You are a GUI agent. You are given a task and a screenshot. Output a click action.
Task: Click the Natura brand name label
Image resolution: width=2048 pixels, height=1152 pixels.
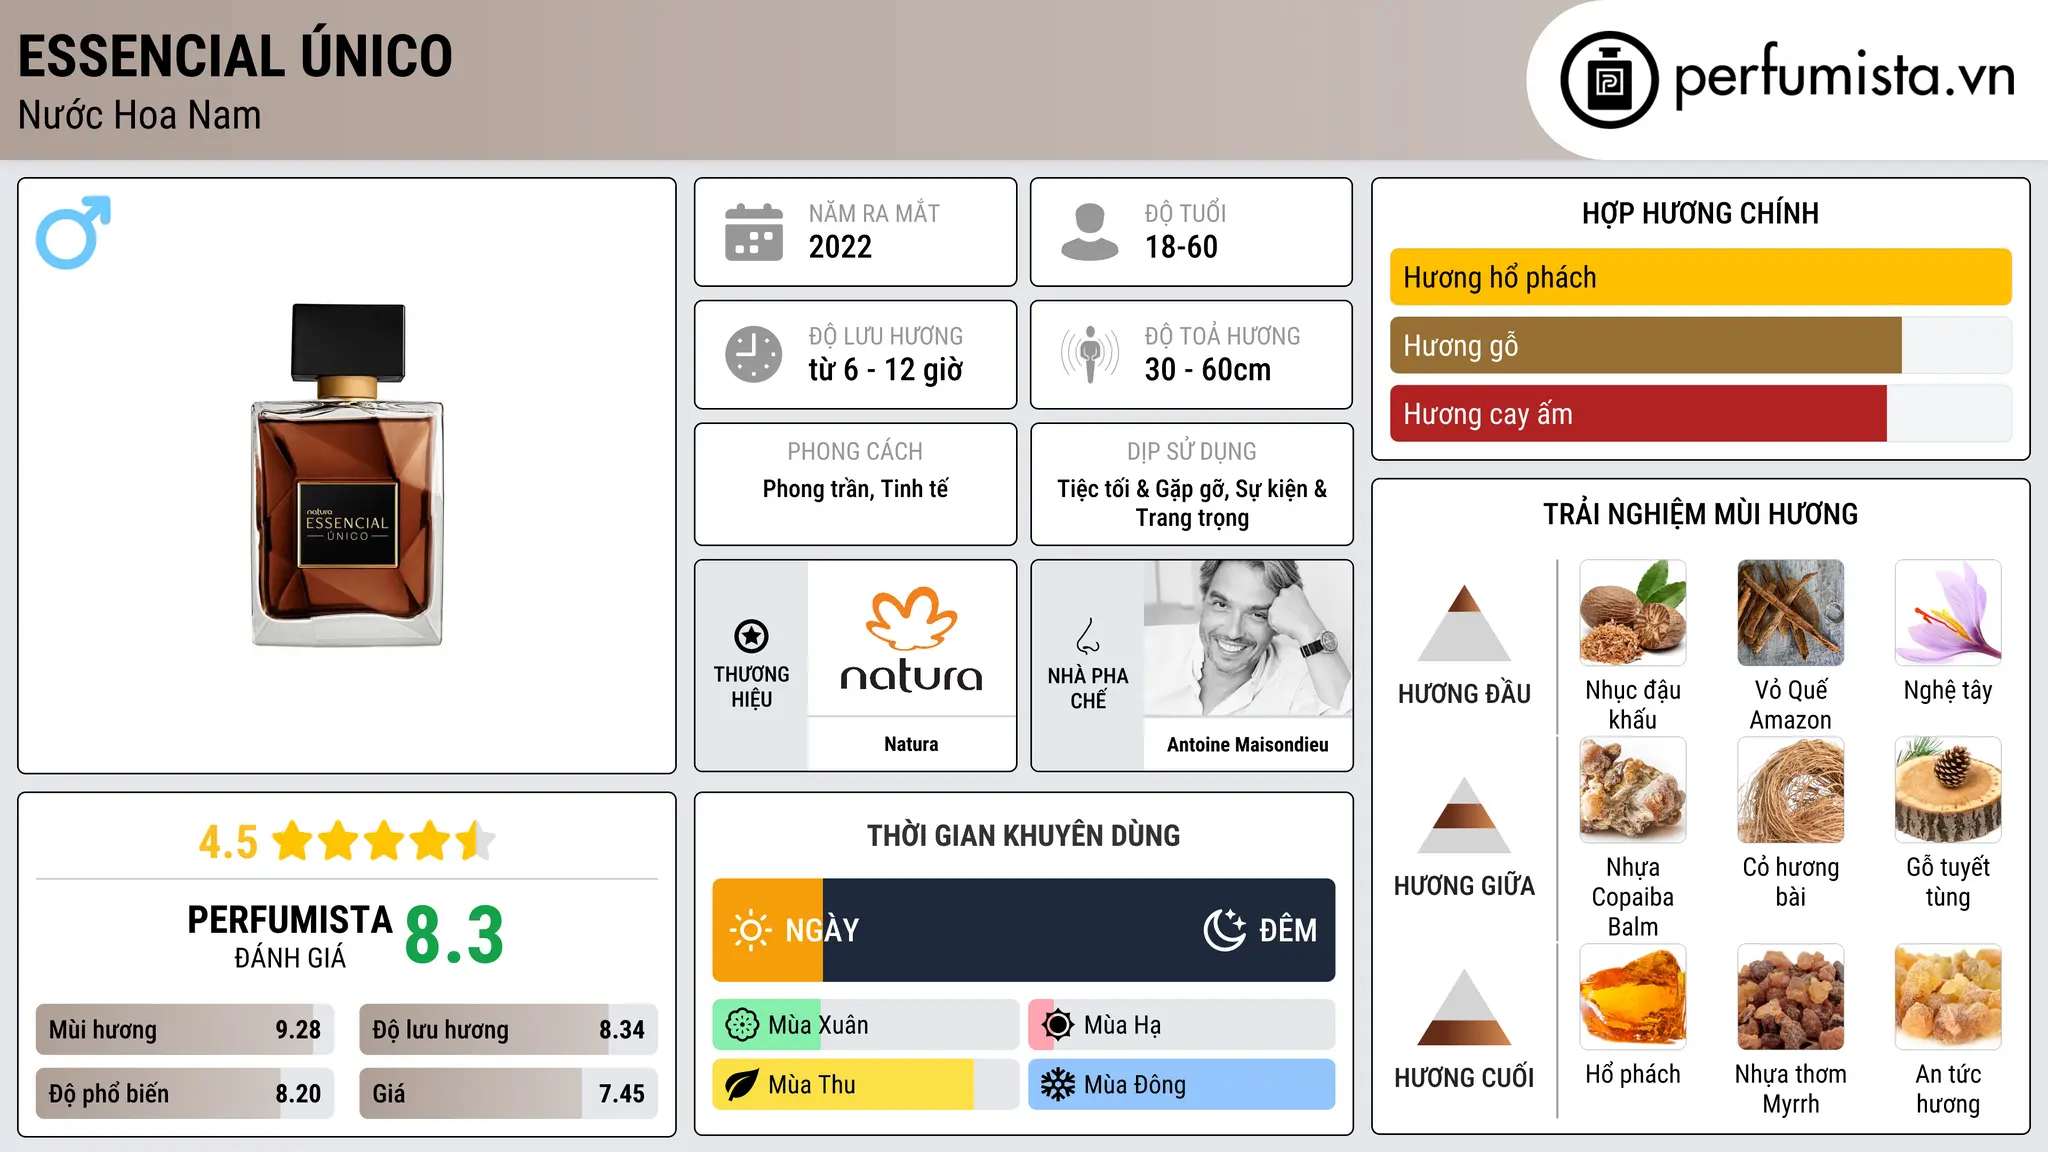pos(911,744)
